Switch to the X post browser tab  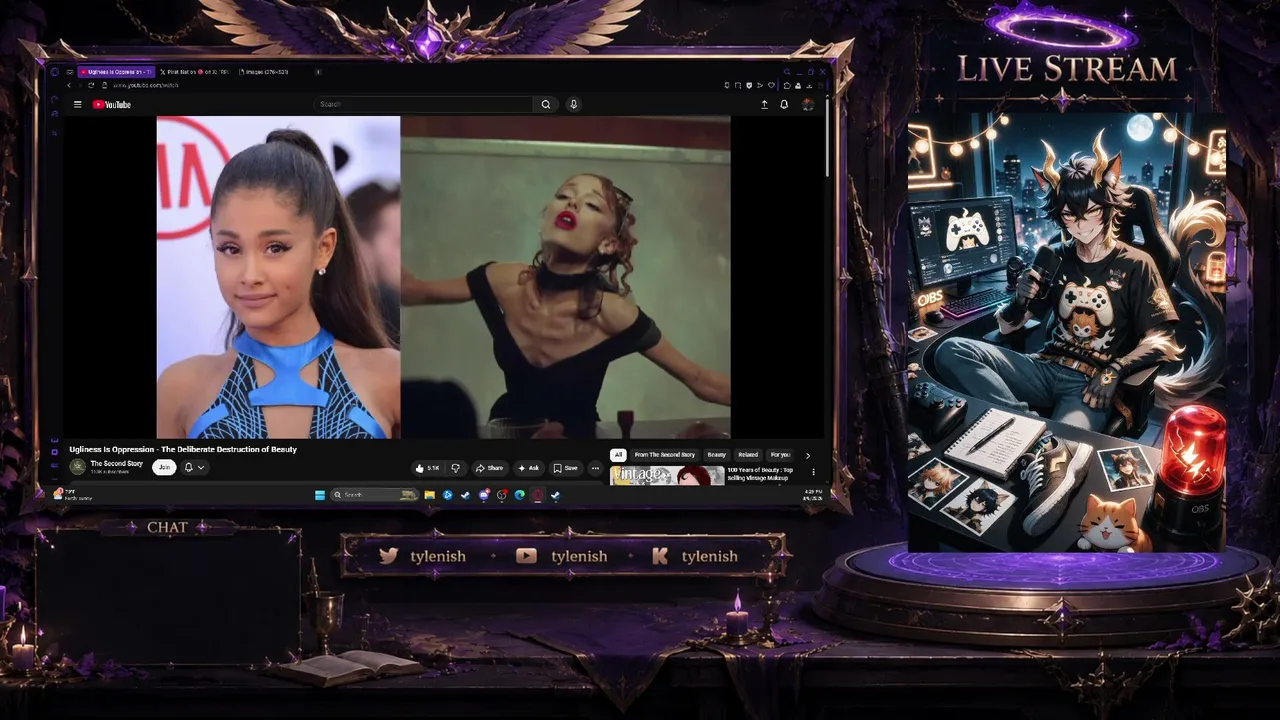(x=195, y=72)
